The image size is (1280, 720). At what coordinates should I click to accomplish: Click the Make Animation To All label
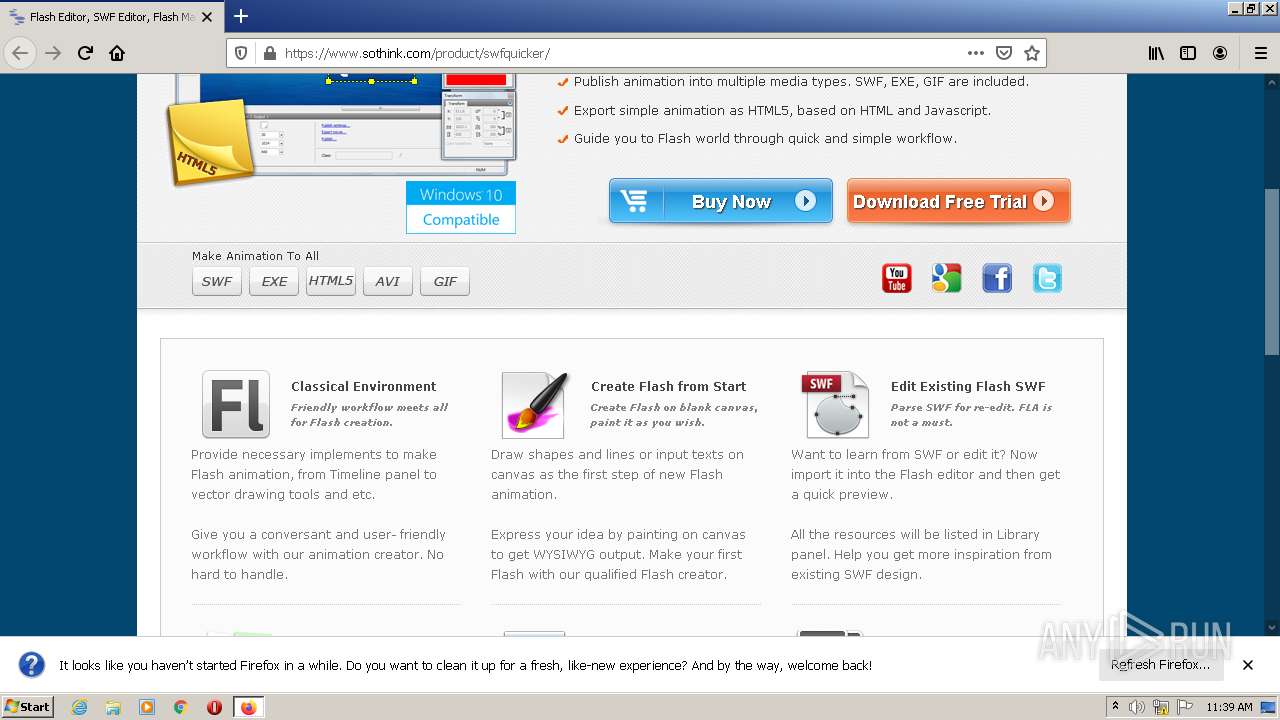[255, 256]
